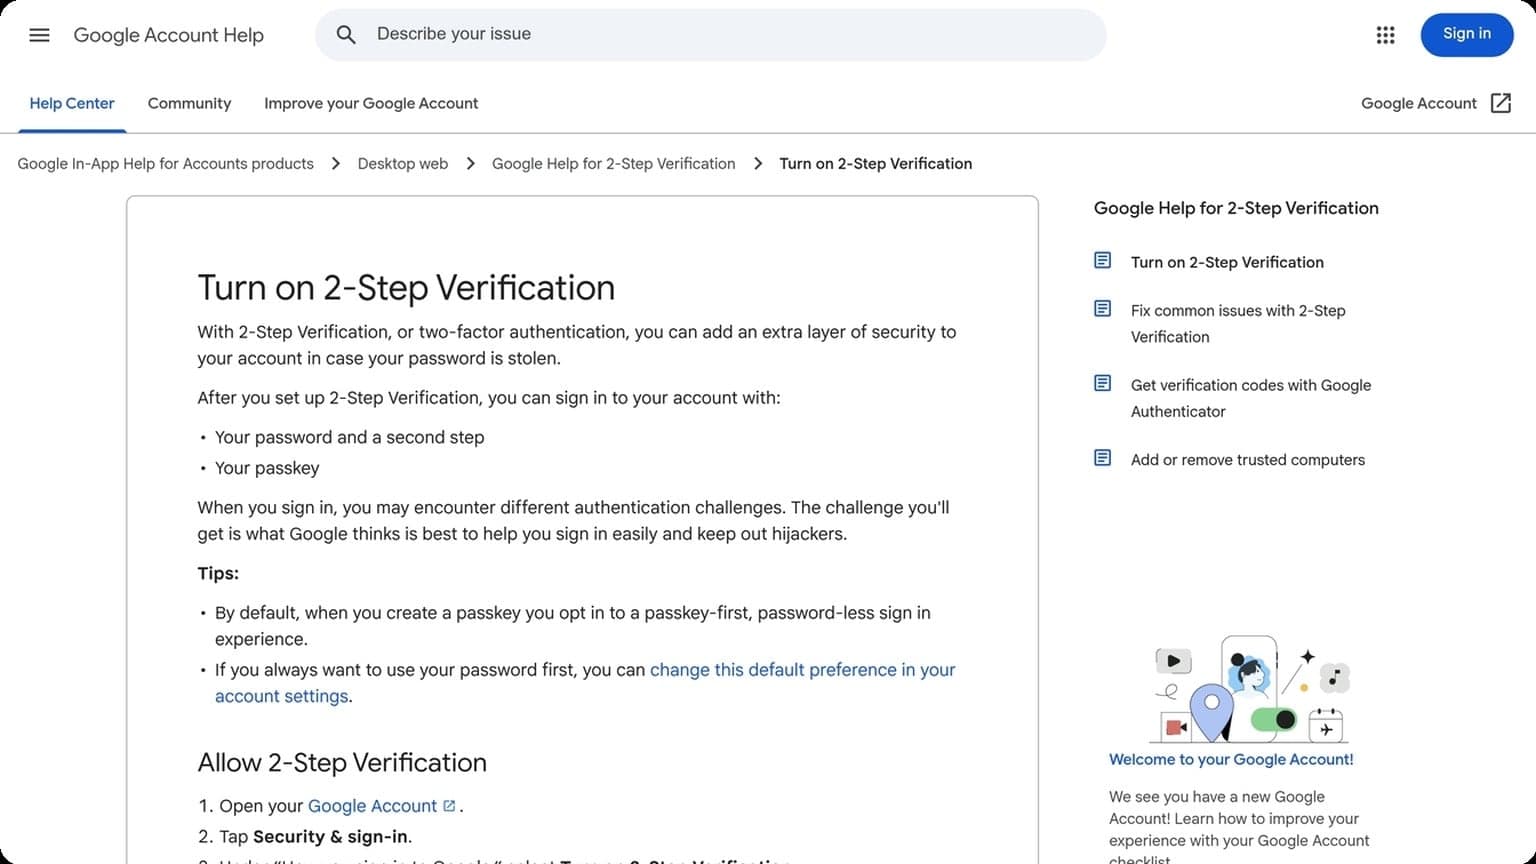Viewport: 1536px width, 864px height.
Task: Click the document icon beside Fix common issues
Action: (x=1102, y=309)
